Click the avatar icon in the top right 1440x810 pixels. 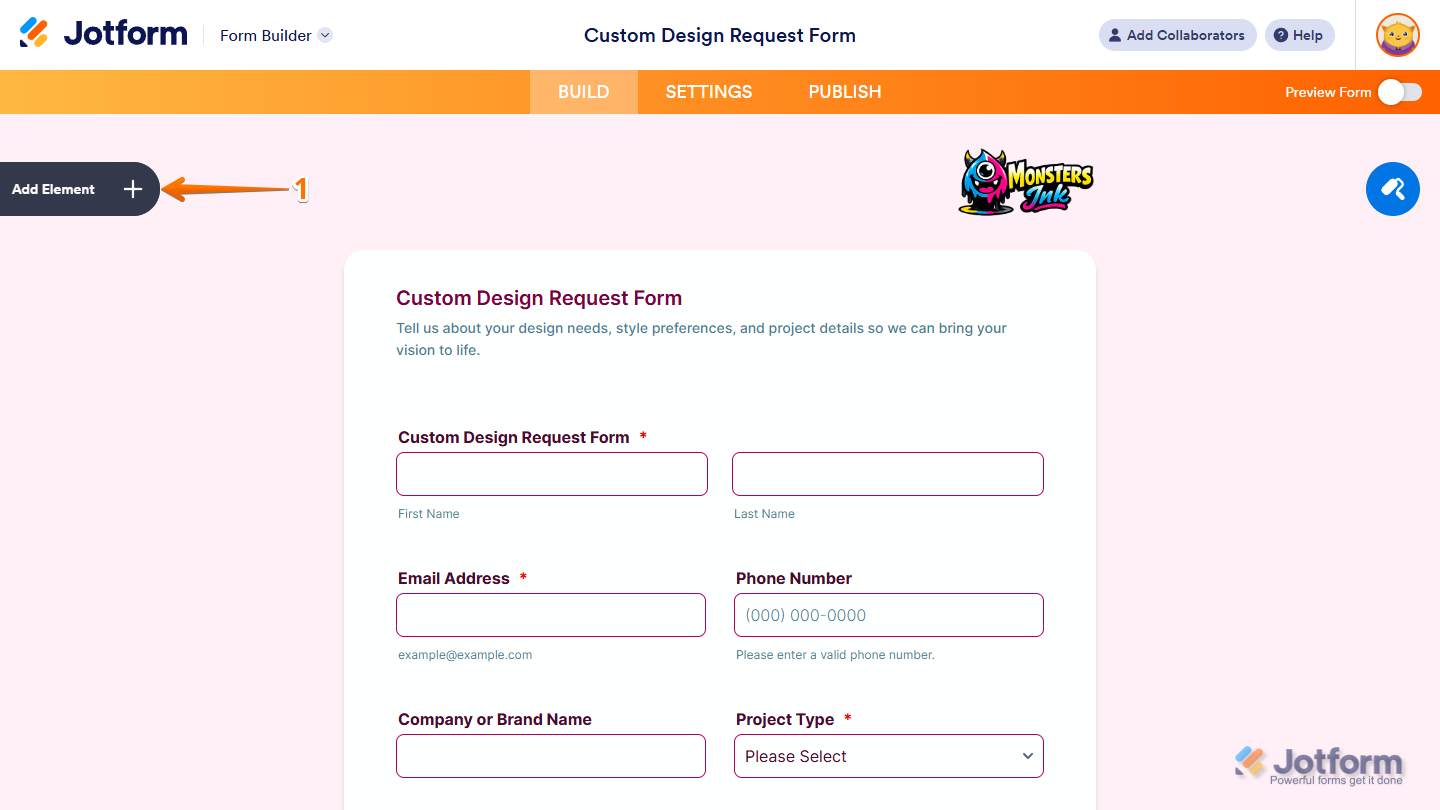tap(1397, 35)
